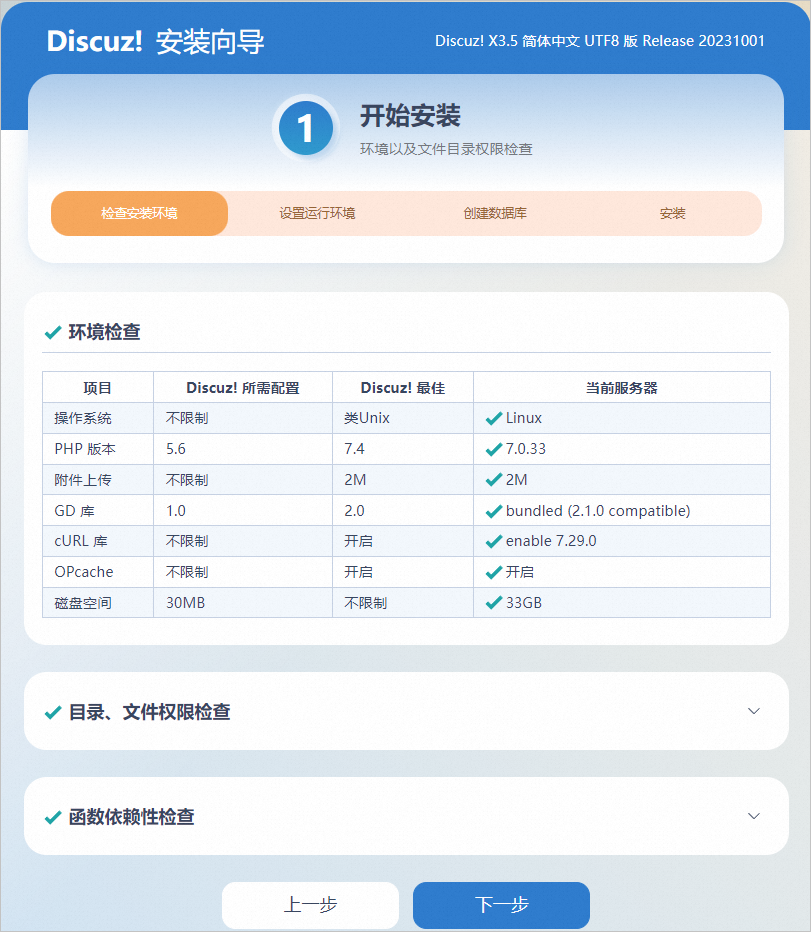811x932 pixels.
Task: Click checkmark icon next to 7.0.33
Action: click(493, 449)
